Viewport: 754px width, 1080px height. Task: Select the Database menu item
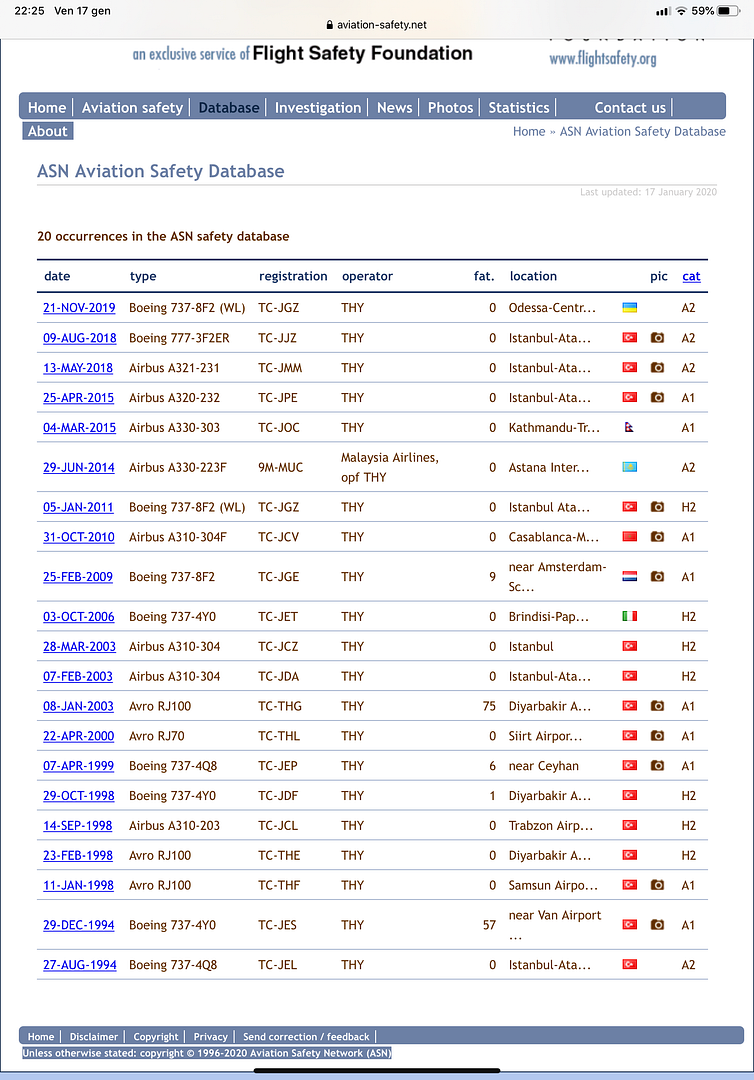pos(229,107)
